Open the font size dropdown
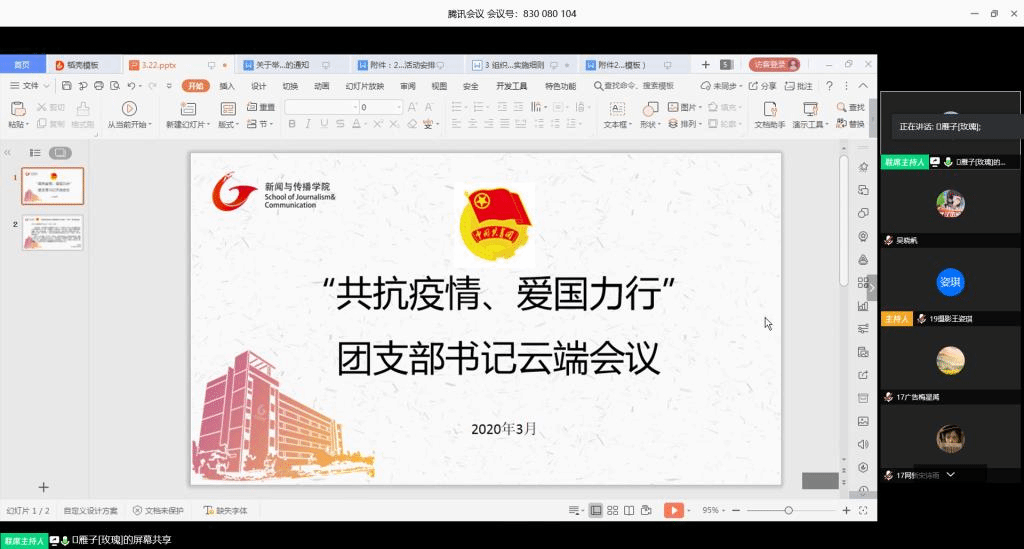The height and width of the screenshot is (549, 1024). coord(399,107)
